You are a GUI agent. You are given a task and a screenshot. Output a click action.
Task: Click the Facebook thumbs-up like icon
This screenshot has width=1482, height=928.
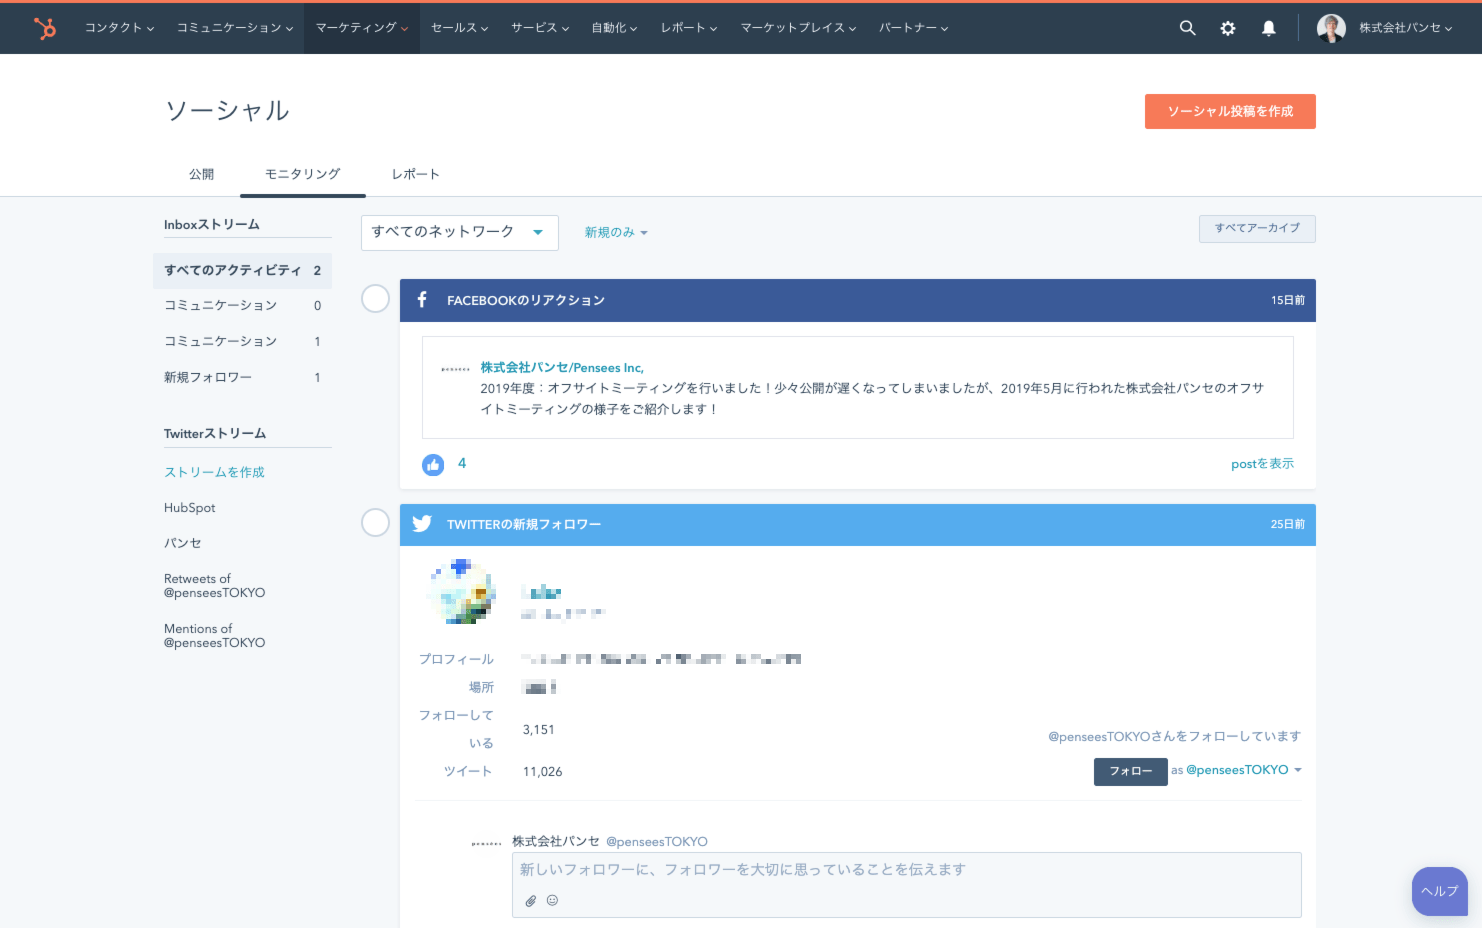pos(433,464)
